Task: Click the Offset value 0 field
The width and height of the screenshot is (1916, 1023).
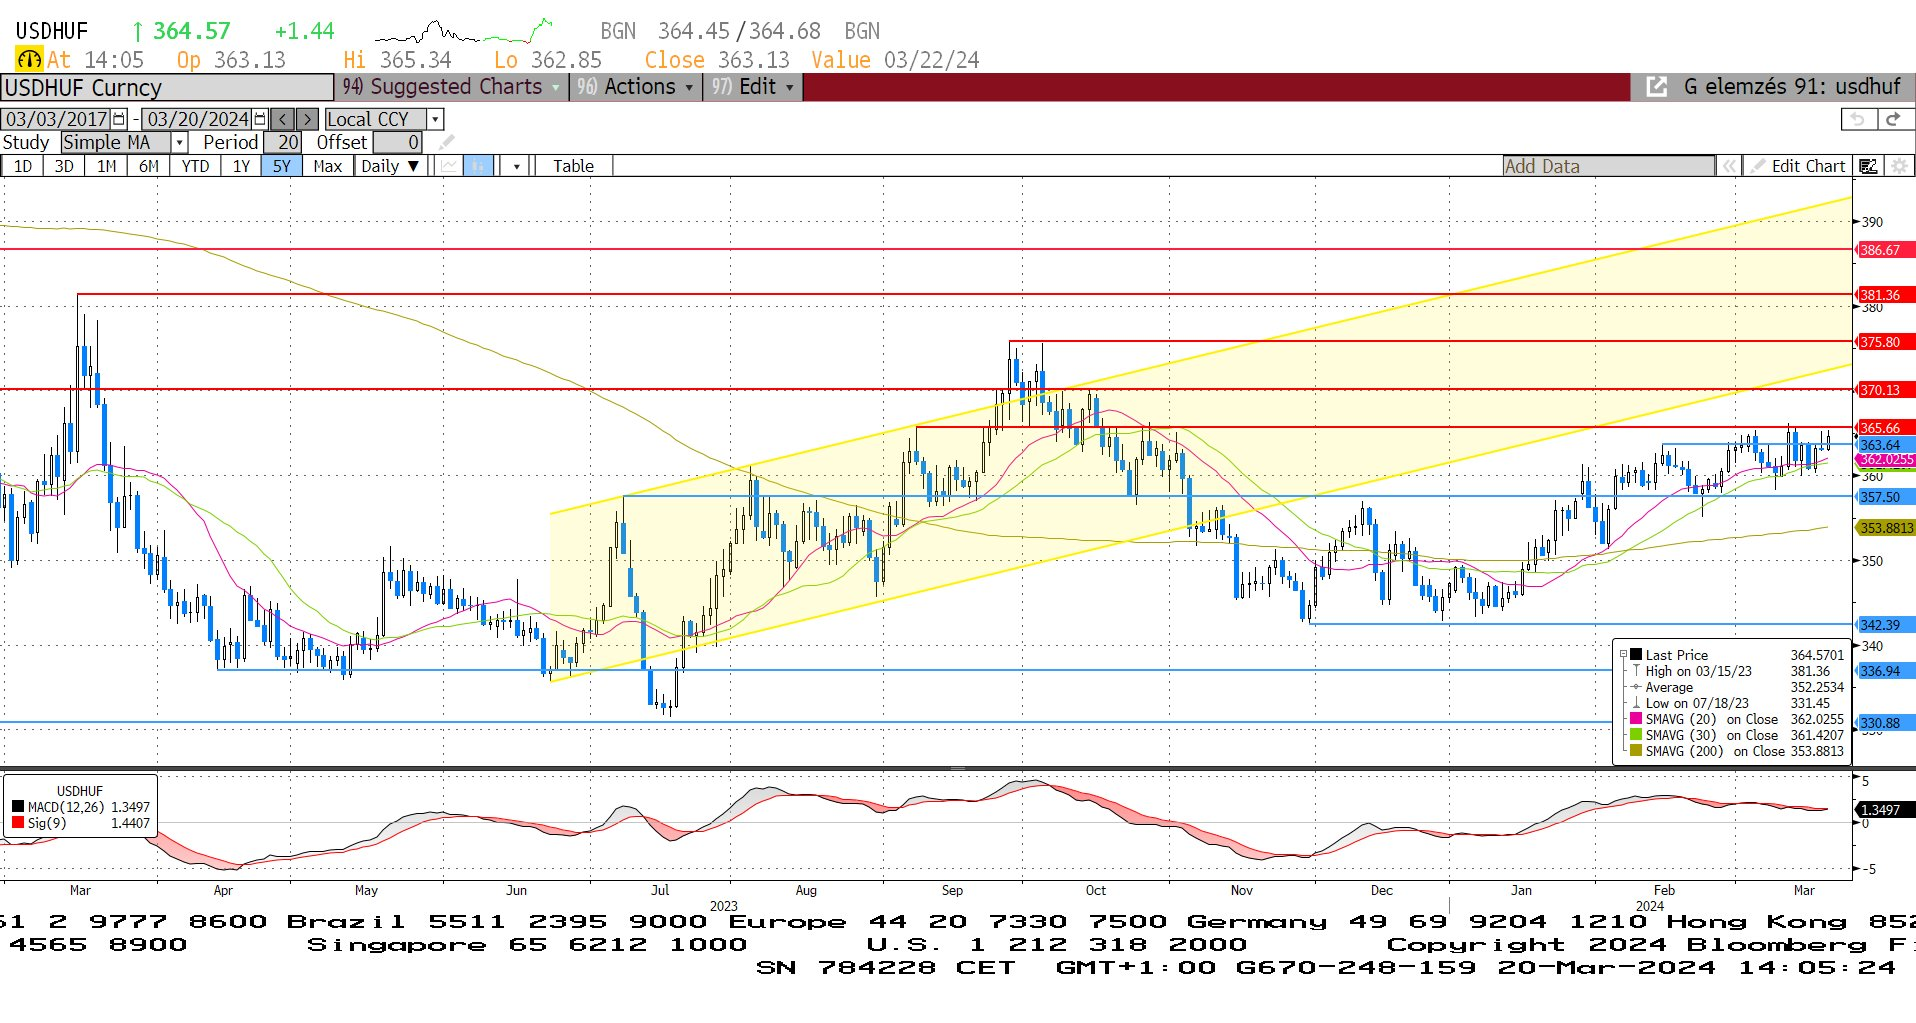Action: 398,143
